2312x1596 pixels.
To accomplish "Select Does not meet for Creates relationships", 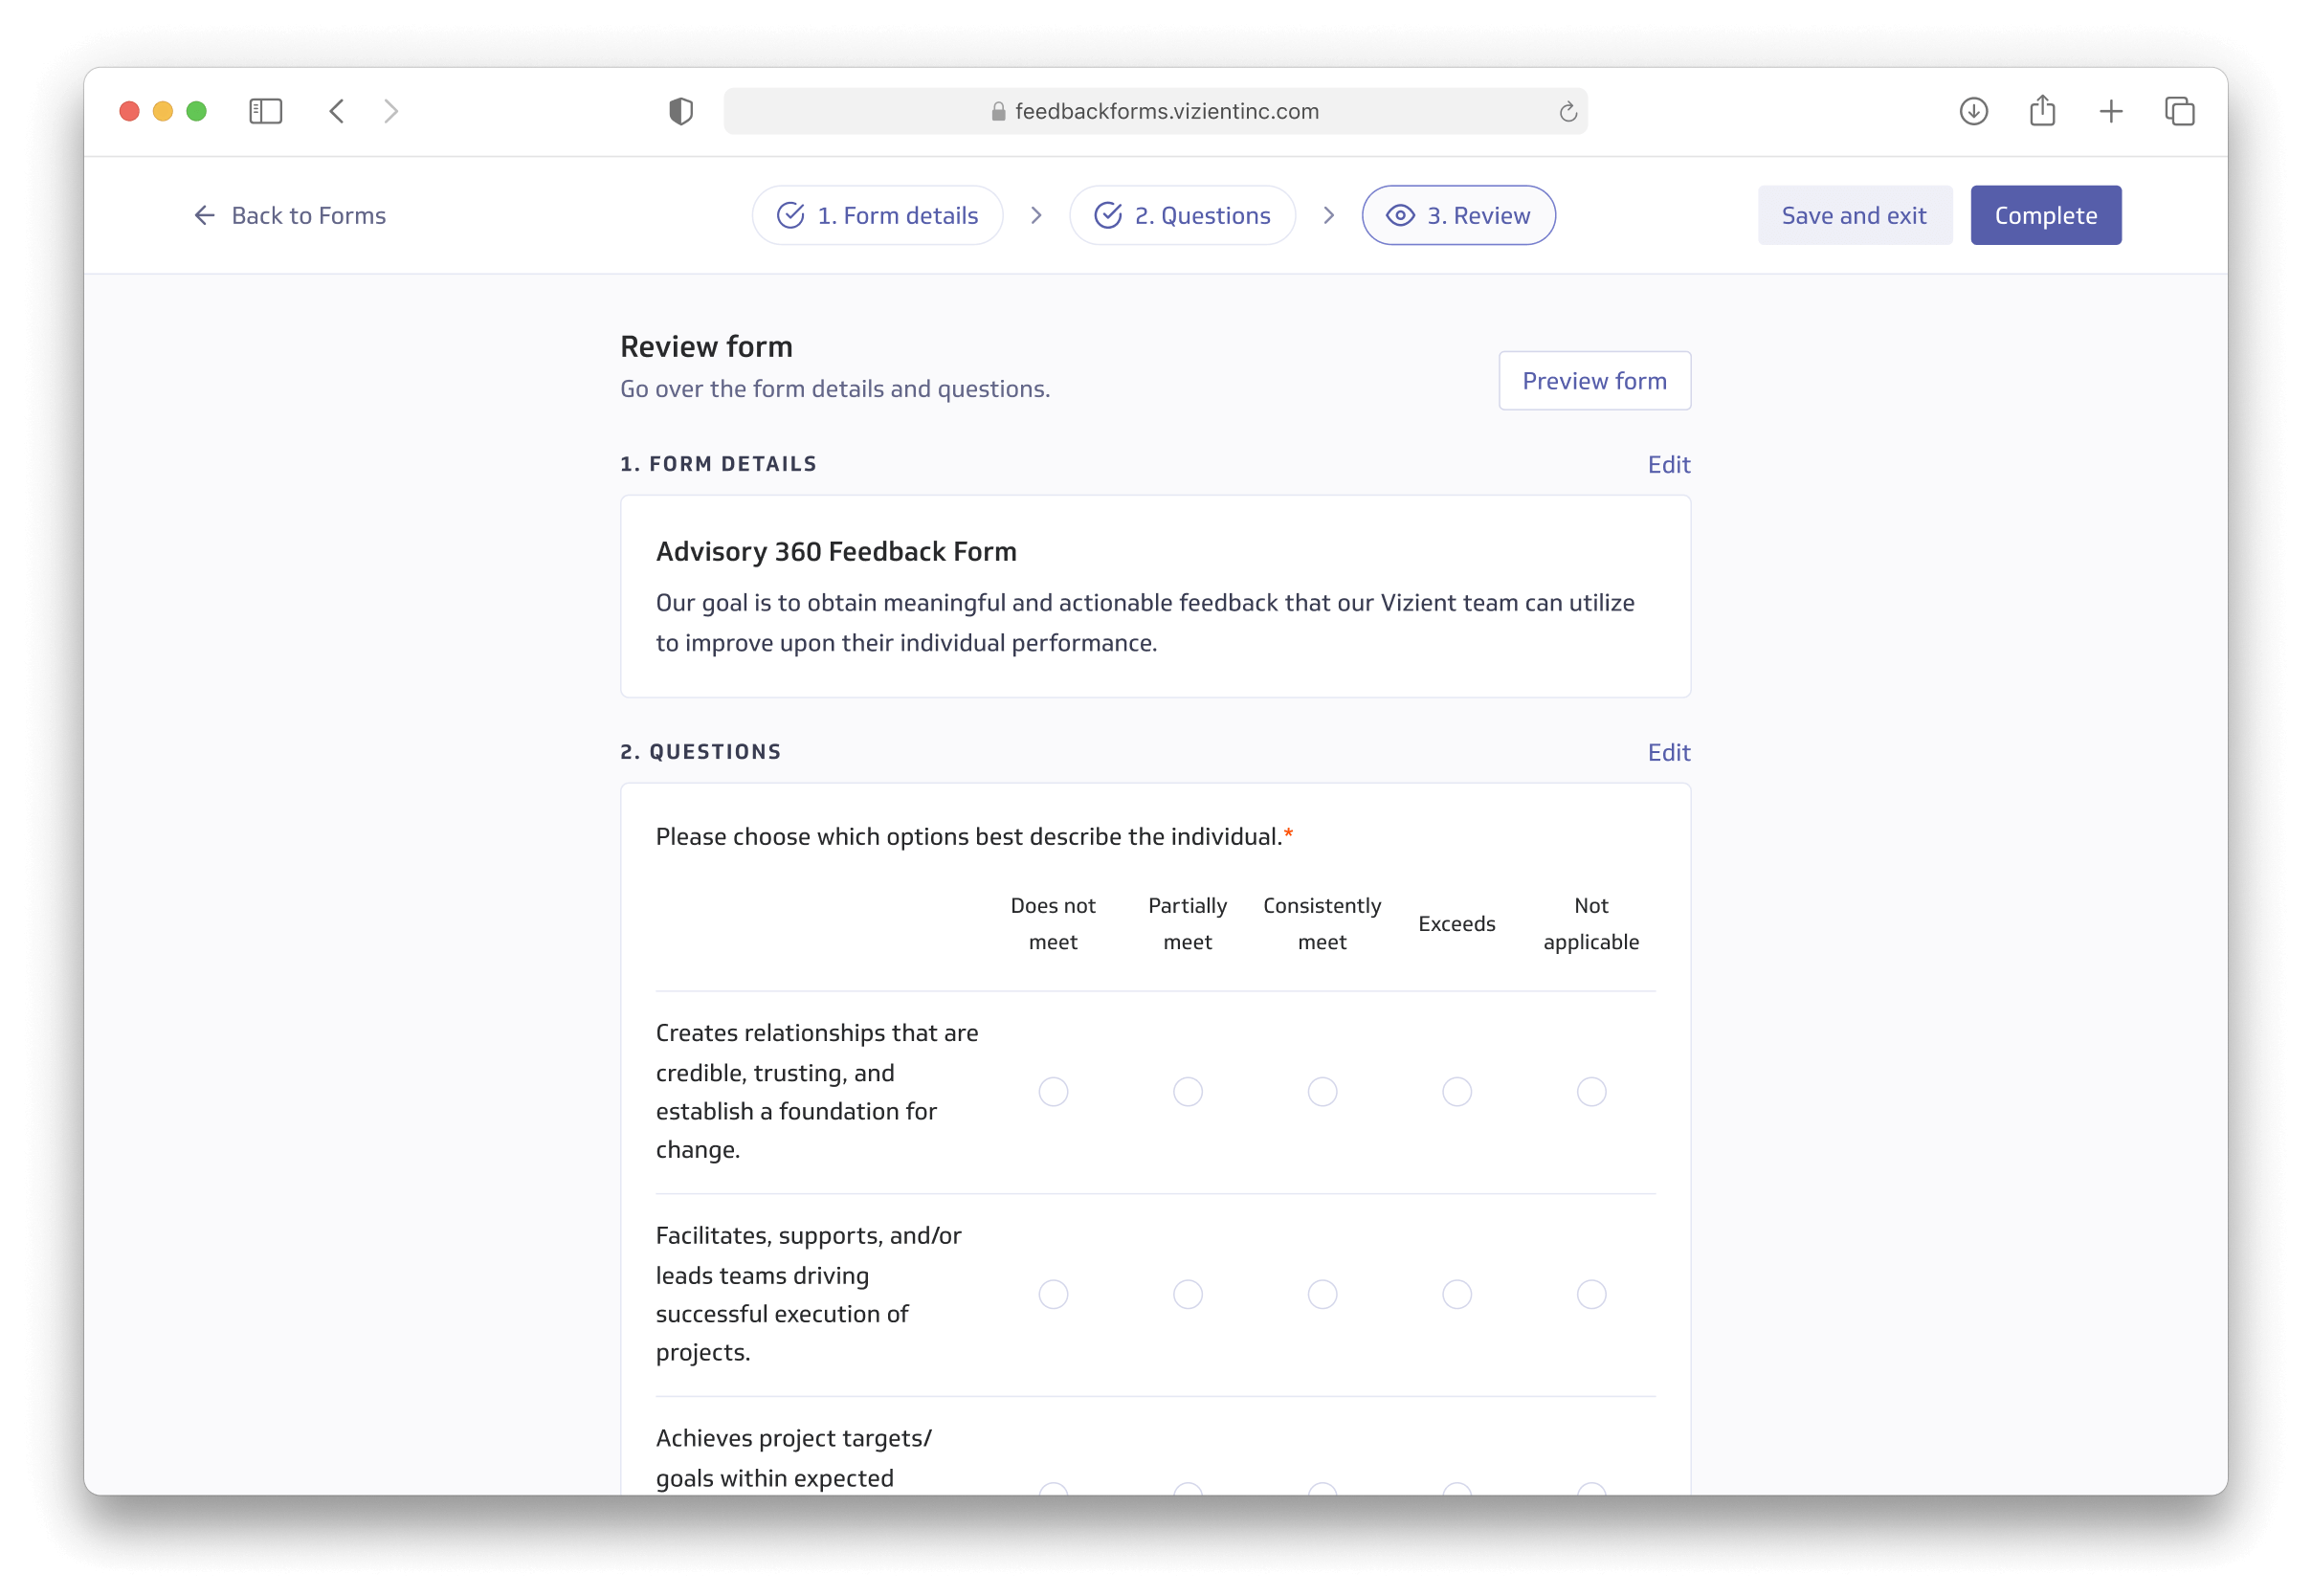I will coord(1053,1091).
